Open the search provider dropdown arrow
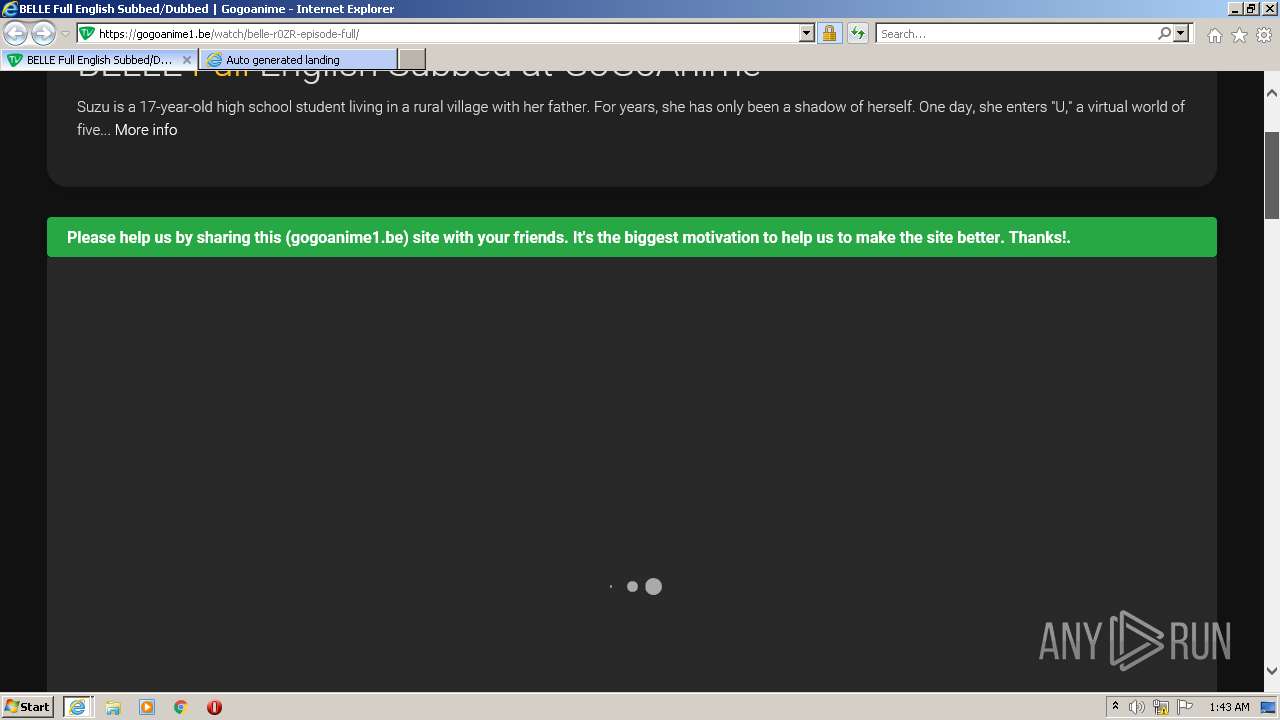The width and height of the screenshot is (1280, 720). [1181, 33]
